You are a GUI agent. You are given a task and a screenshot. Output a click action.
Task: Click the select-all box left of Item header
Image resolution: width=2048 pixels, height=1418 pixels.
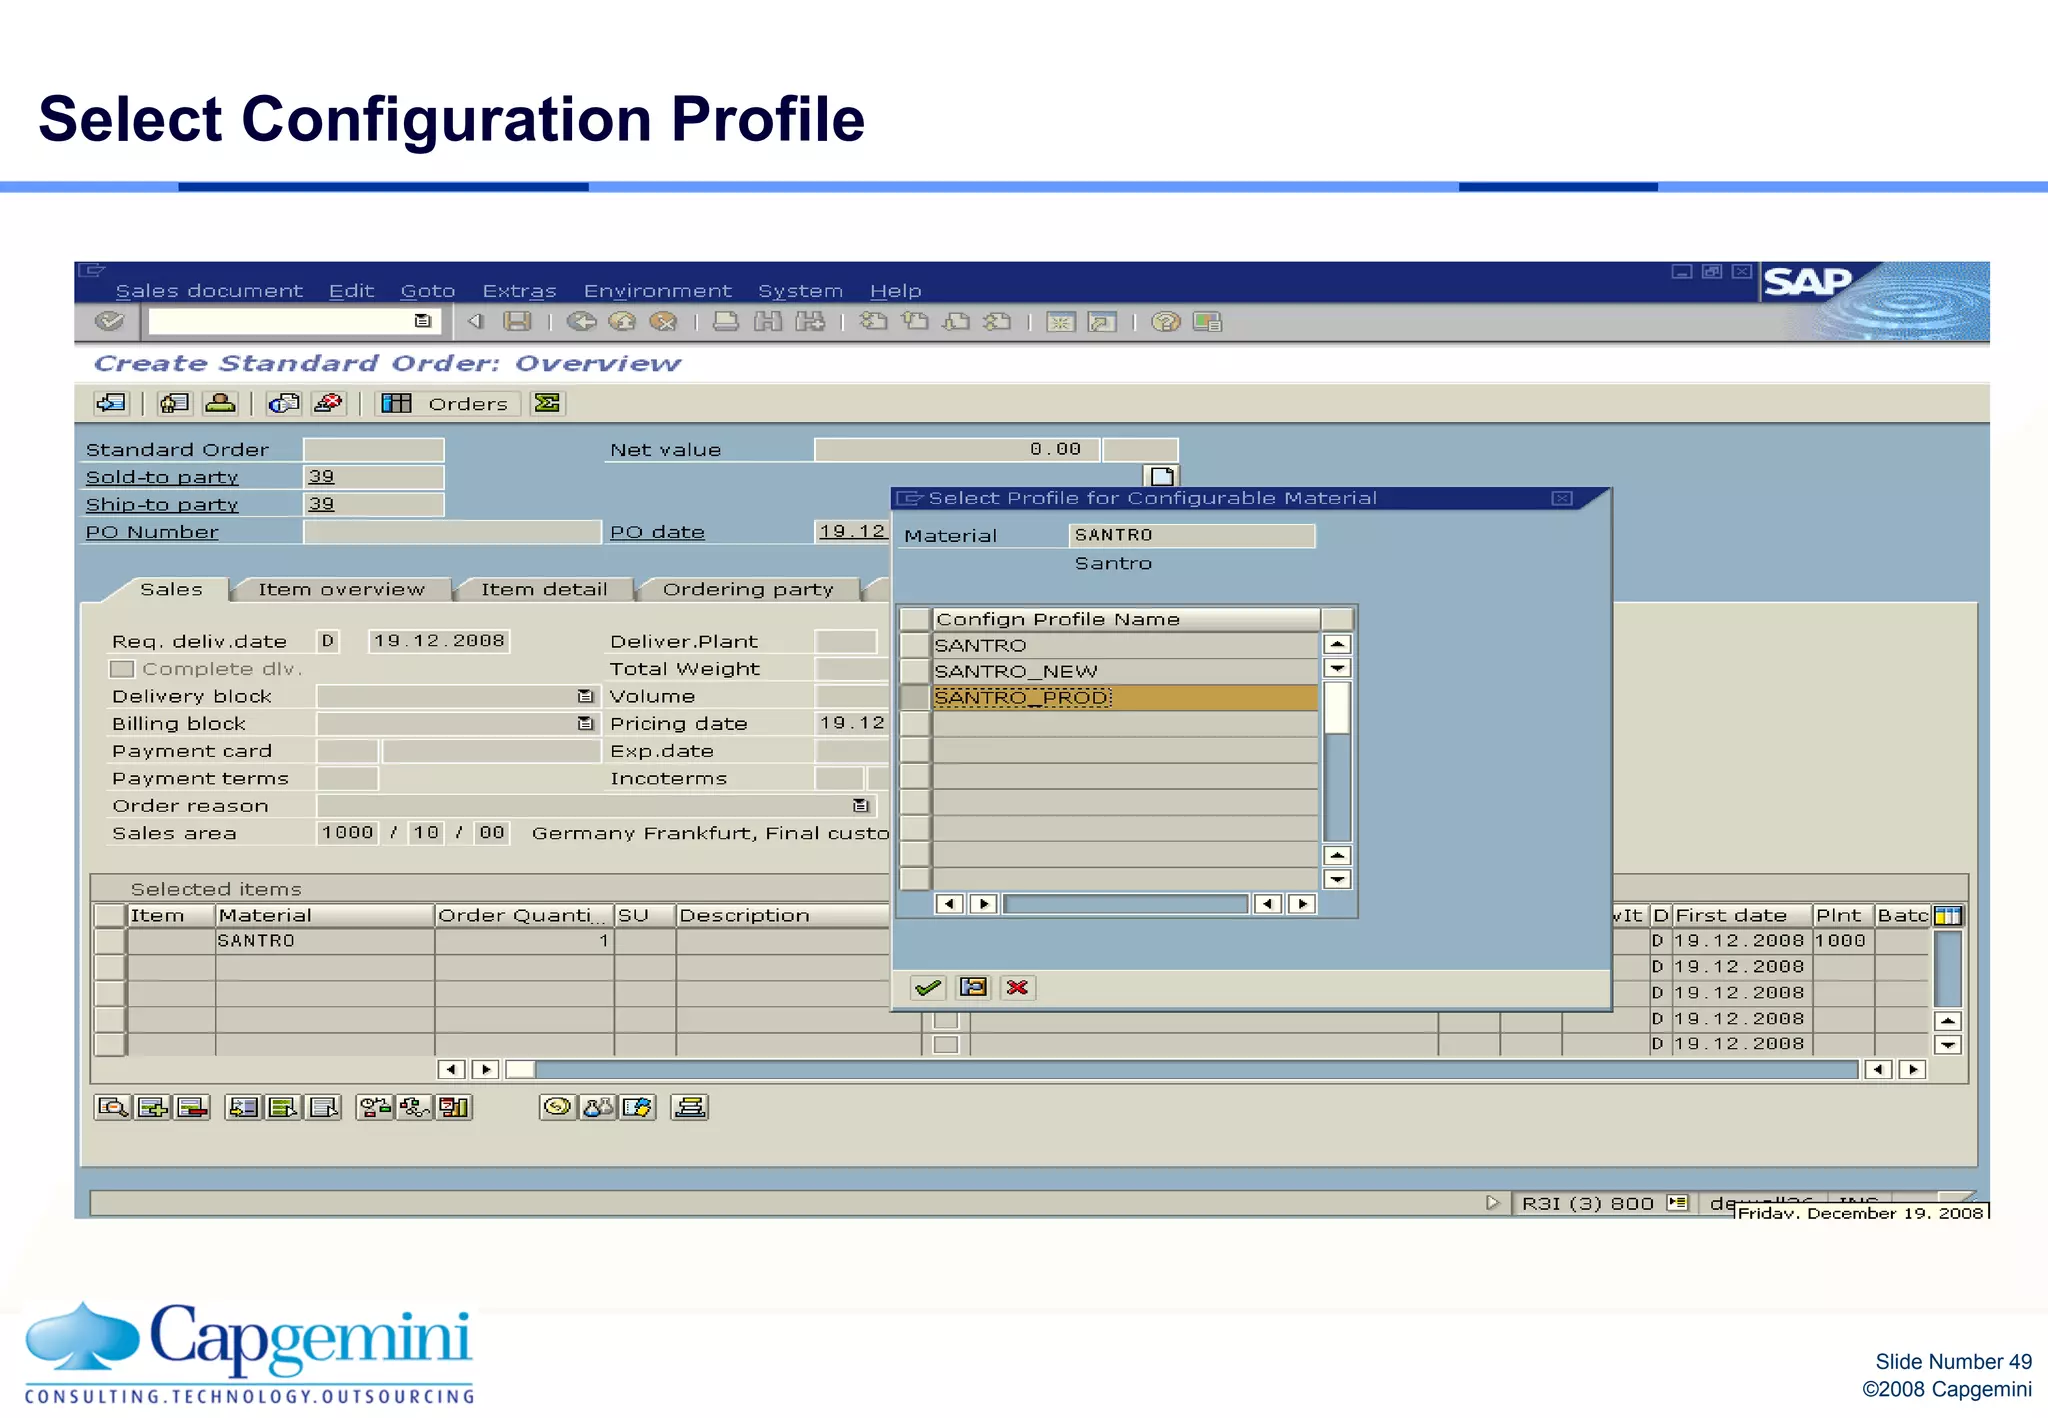coord(109,915)
